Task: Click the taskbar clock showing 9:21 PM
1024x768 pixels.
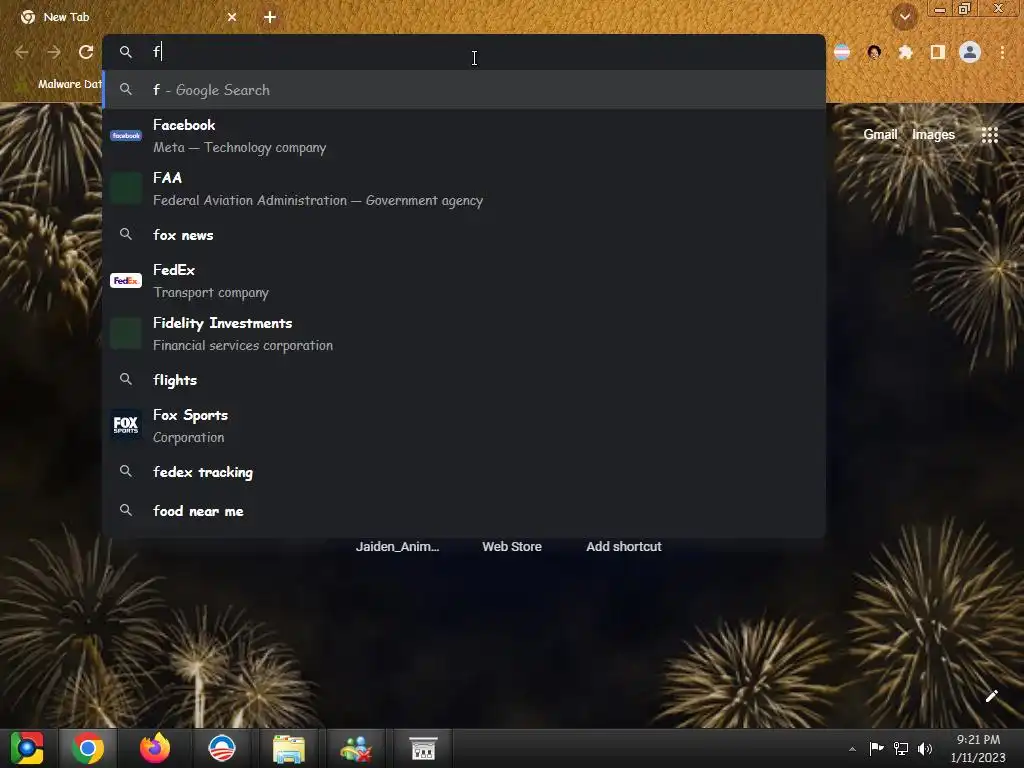Action: [978, 748]
